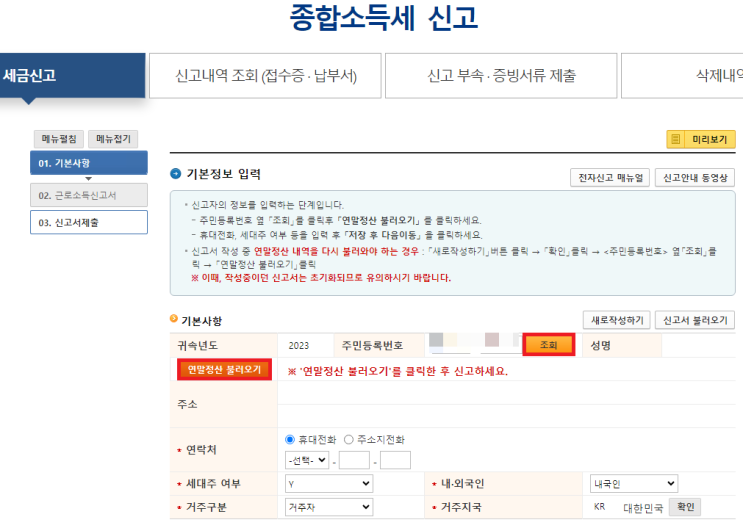
Task: Click the 미리보기 preview button
Action: point(701,139)
